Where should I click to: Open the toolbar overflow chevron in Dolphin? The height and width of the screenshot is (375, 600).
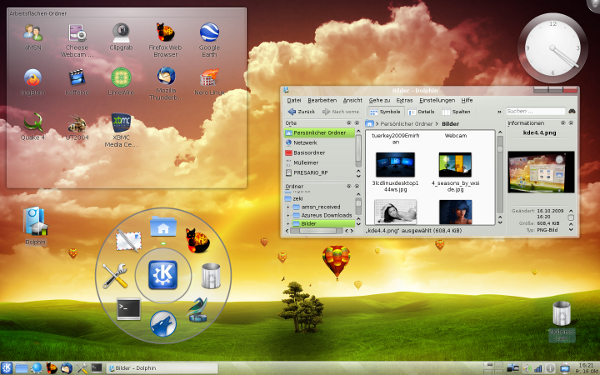(x=499, y=112)
